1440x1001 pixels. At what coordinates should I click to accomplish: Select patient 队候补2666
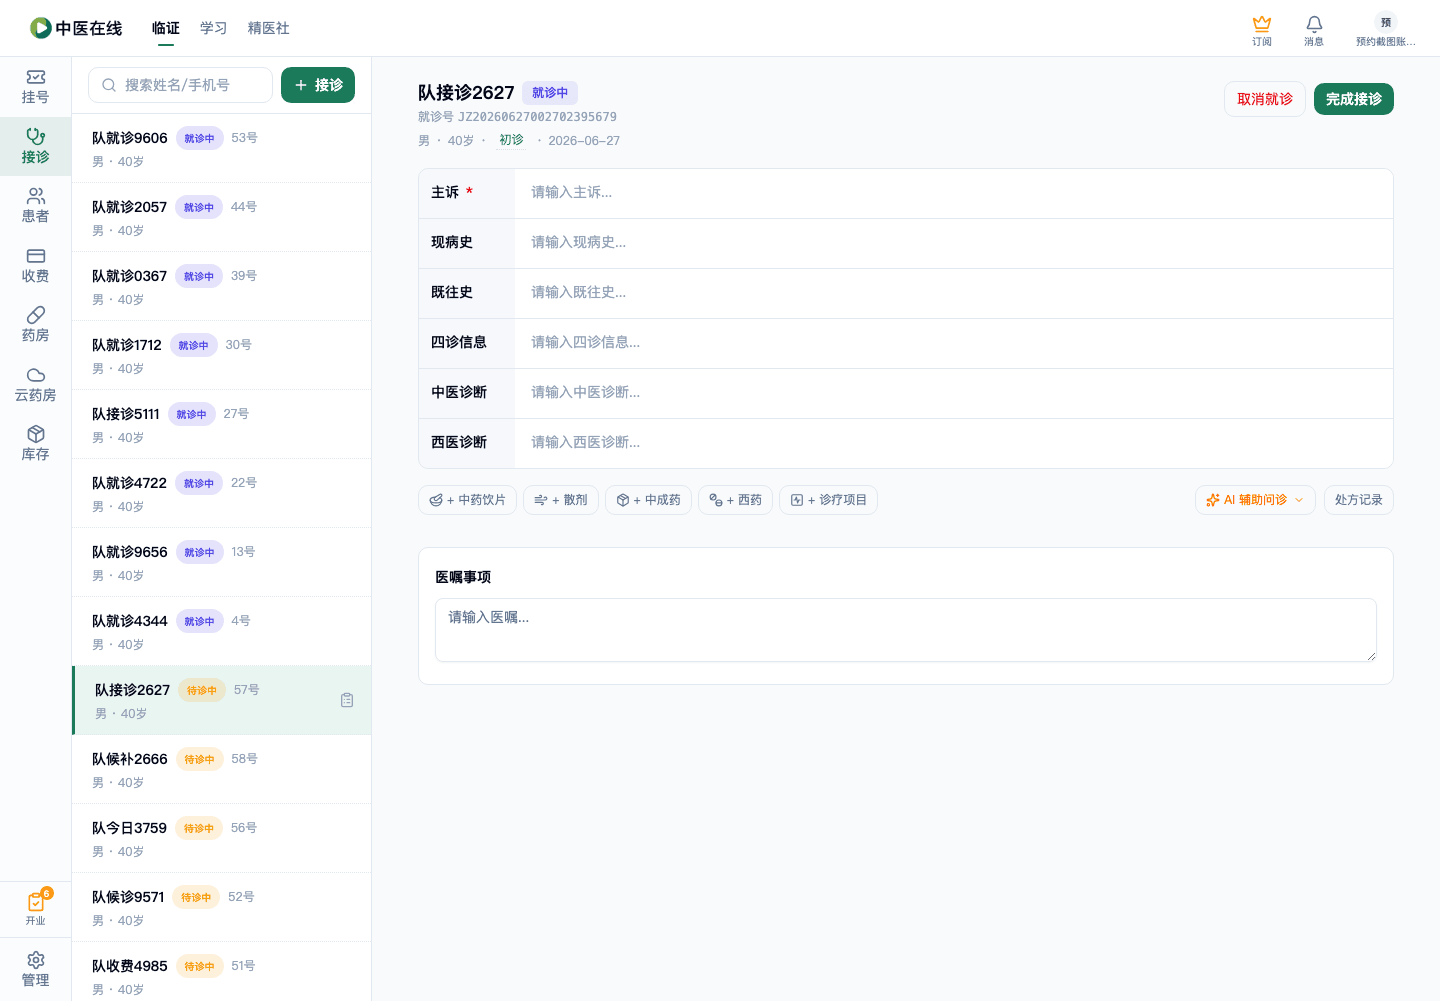tap(222, 769)
